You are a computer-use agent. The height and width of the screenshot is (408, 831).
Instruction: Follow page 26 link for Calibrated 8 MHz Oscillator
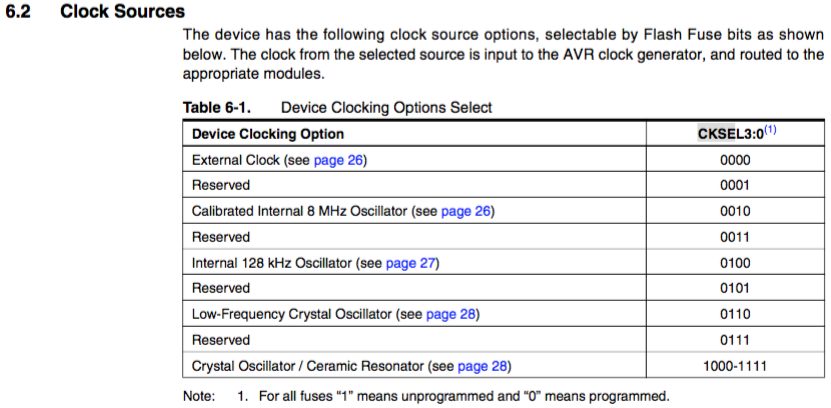point(465,211)
